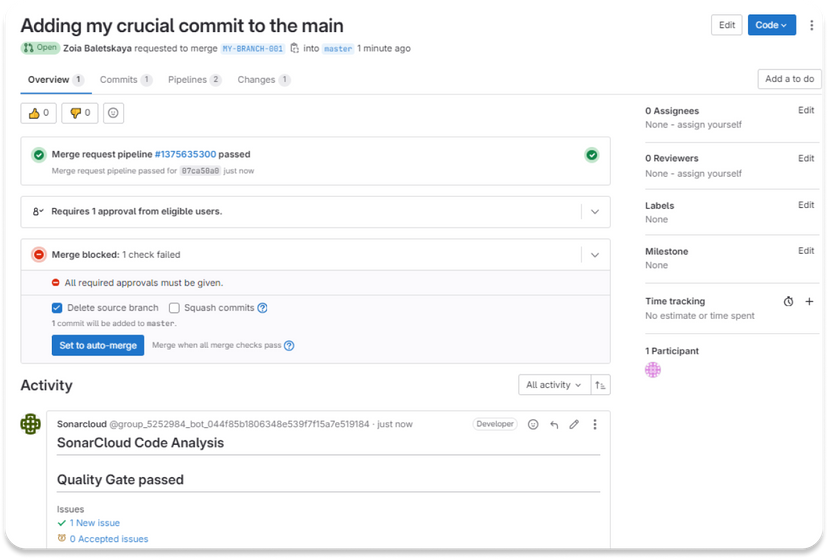Reply to the Sonarcloud comment
Screen dimensions: 828x559
pyautogui.click(x=554, y=424)
